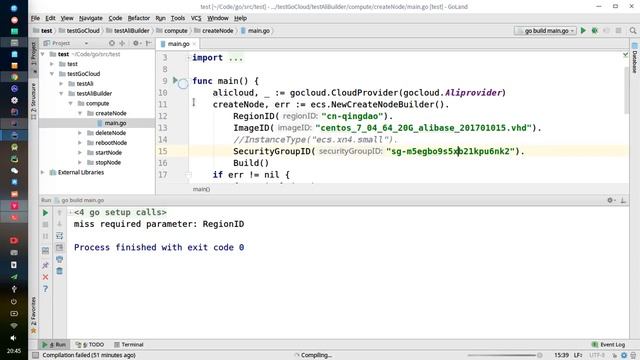Open go build main.go configuration dropdown
640x360 pixels.
[x=545, y=31]
